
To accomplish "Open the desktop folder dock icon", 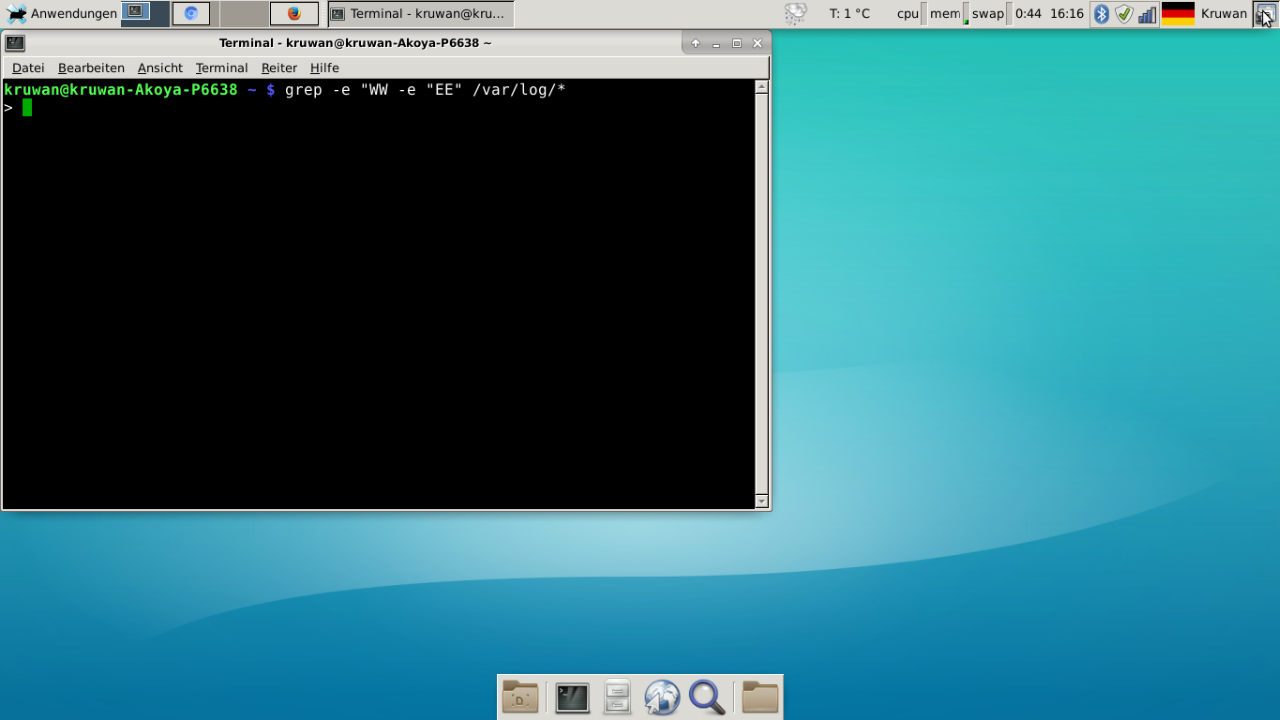I will click(520, 697).
